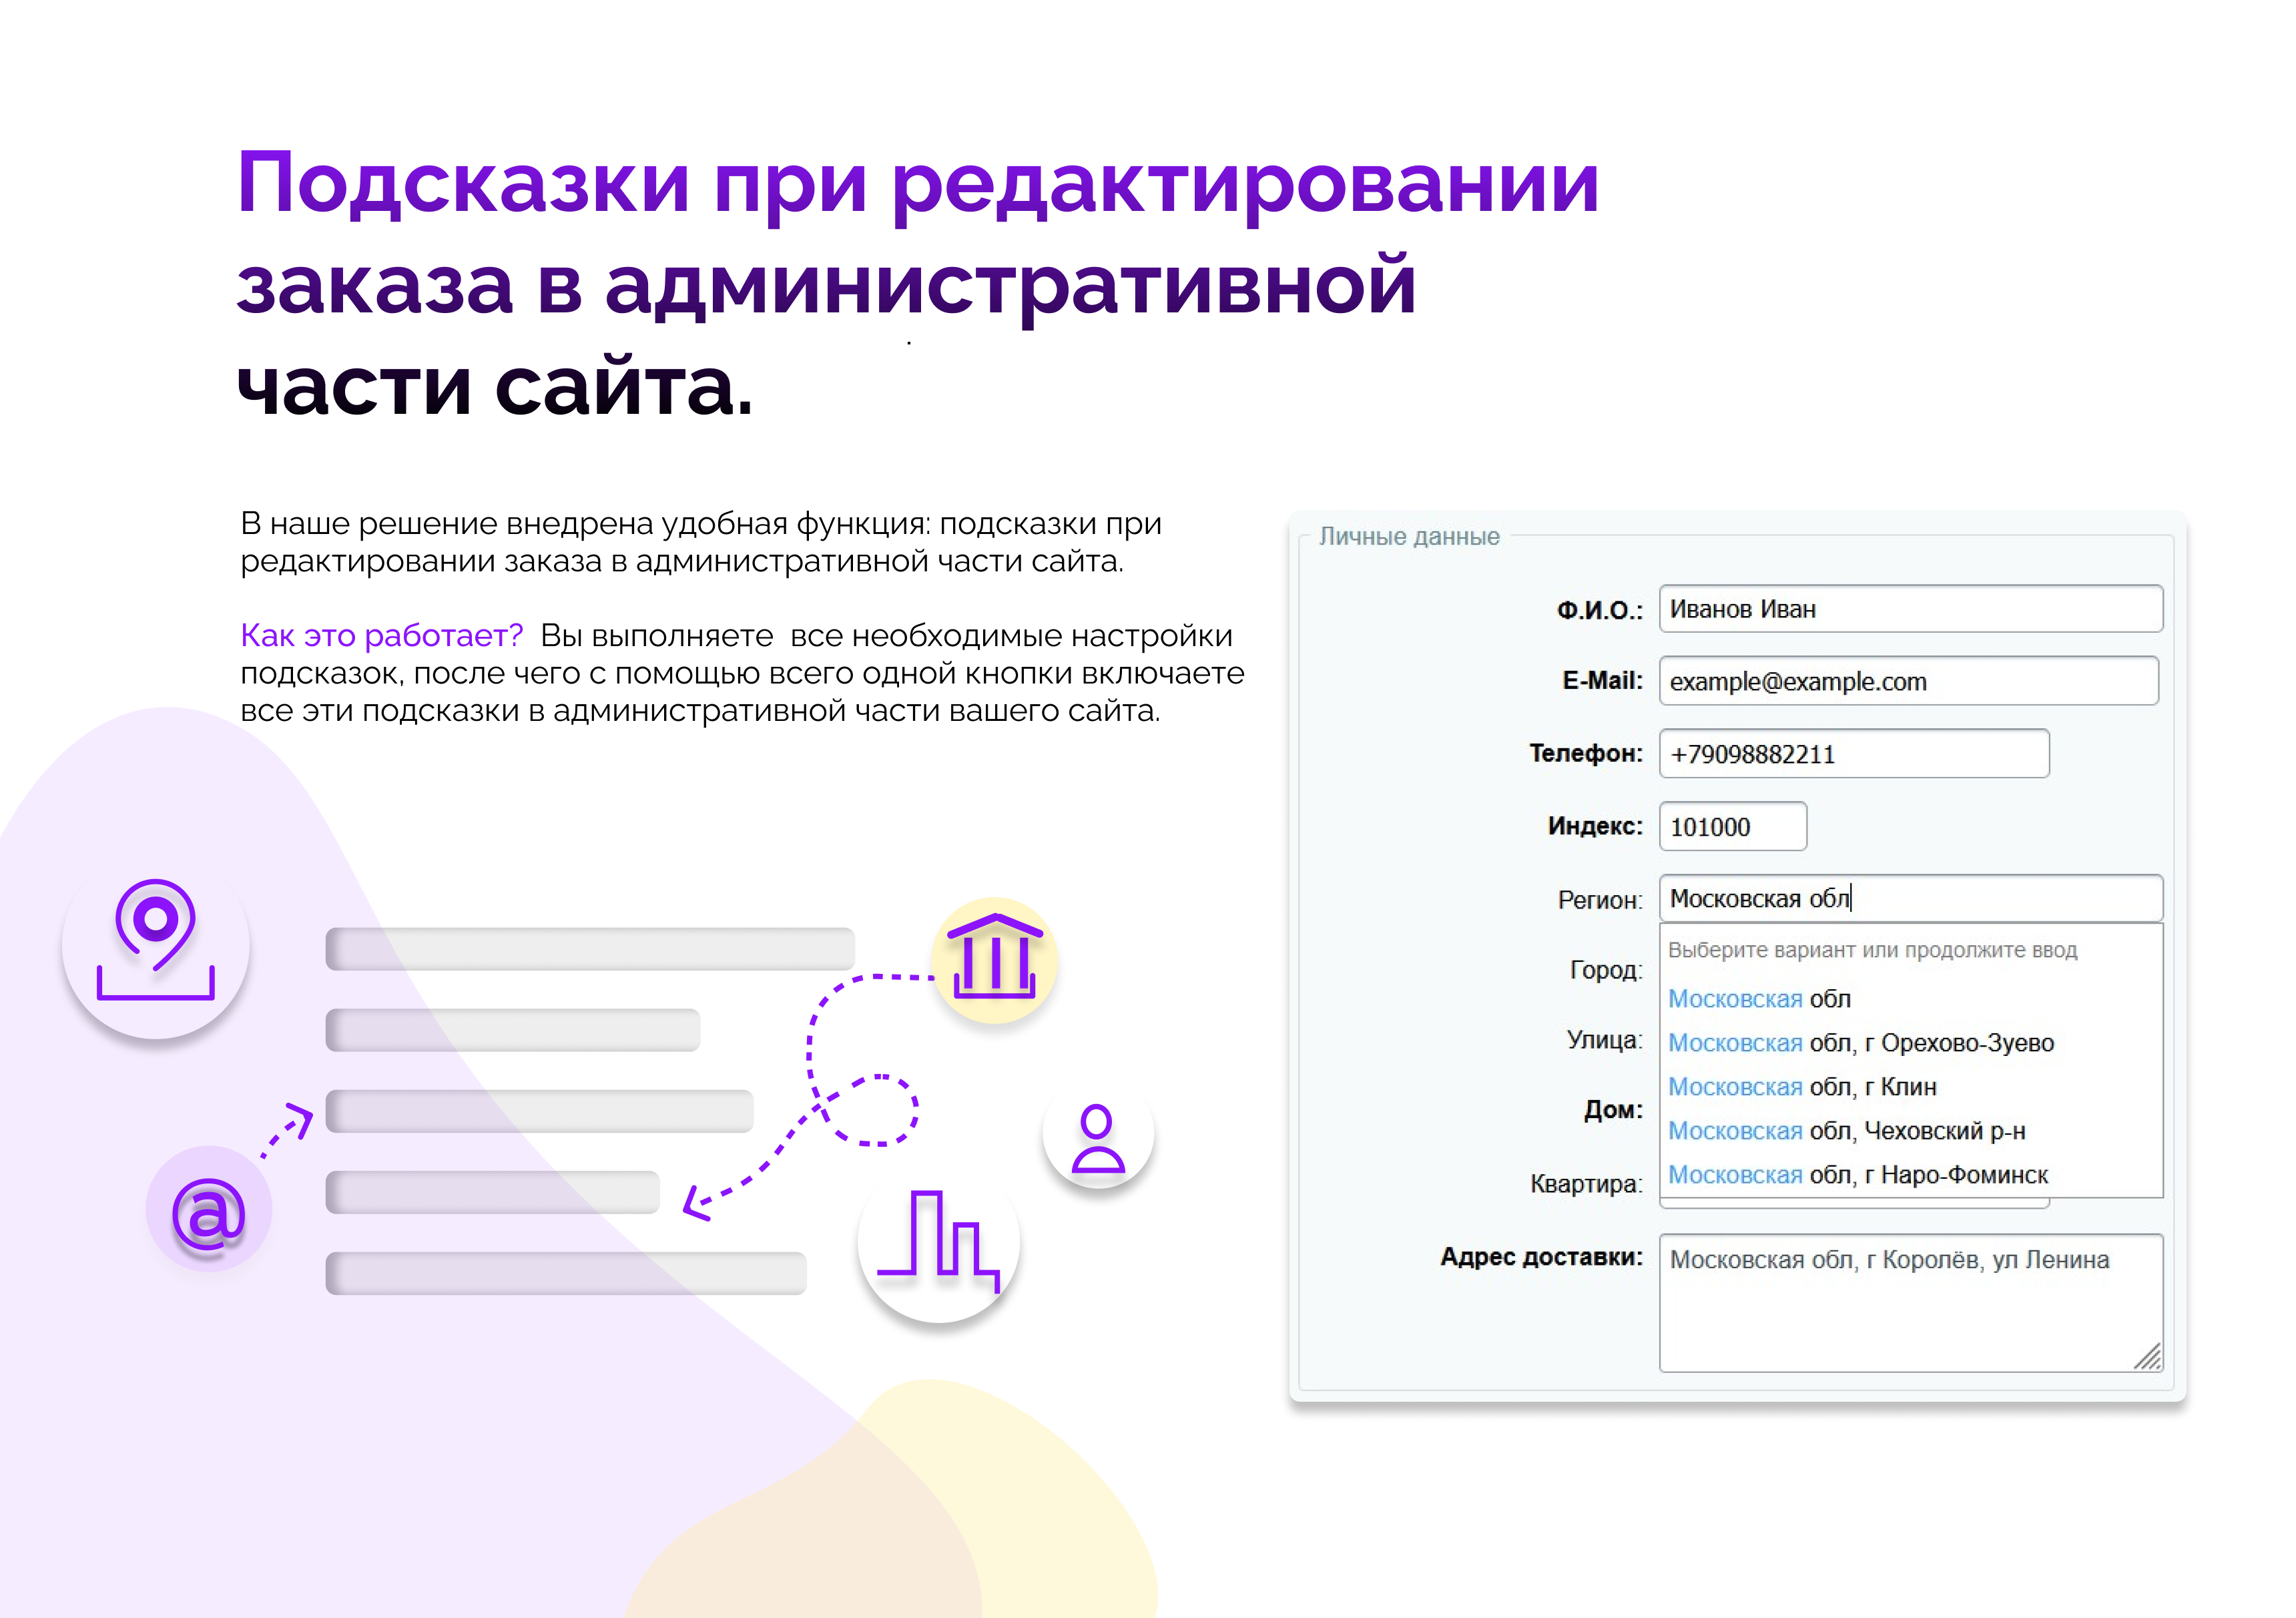This screenshot has height=1618, width=2296.
Task: Click the top gray placeholder bar
Action: pos(590,948)
